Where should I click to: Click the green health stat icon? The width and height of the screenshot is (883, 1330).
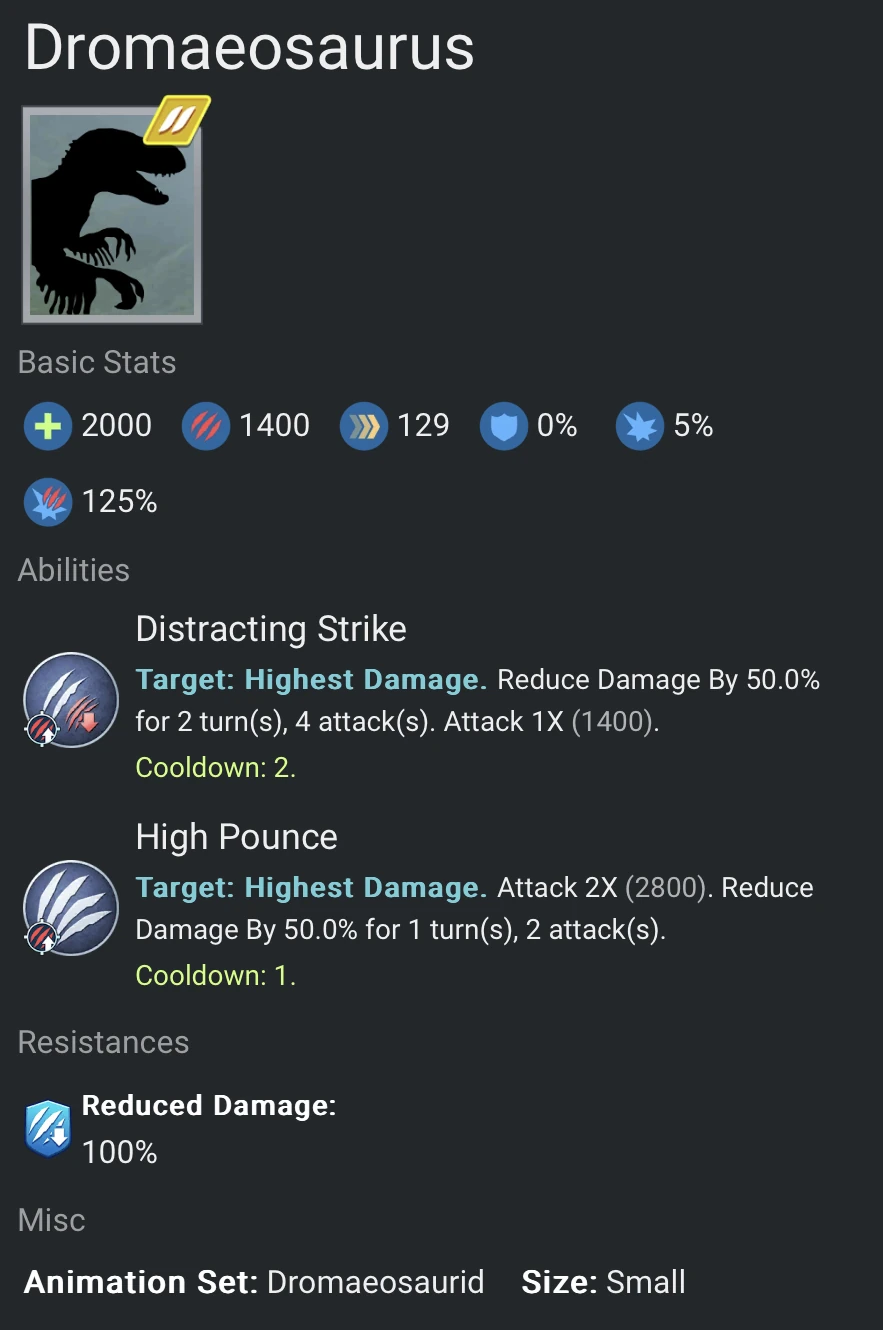(47, 425)
